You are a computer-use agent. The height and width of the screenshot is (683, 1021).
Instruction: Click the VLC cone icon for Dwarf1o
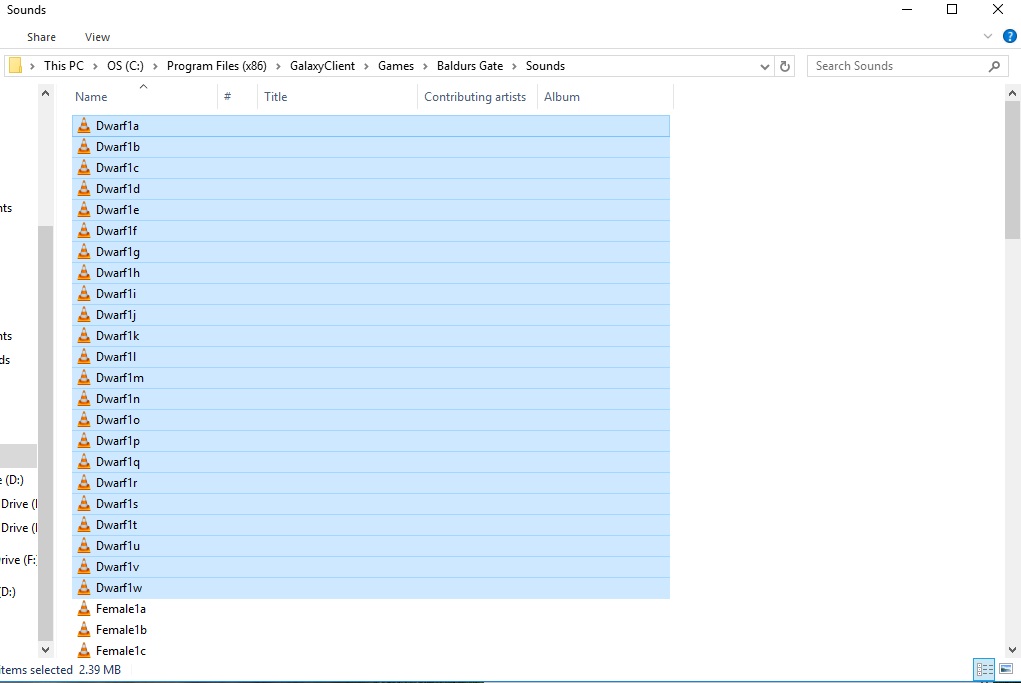[x=84, y=419]
